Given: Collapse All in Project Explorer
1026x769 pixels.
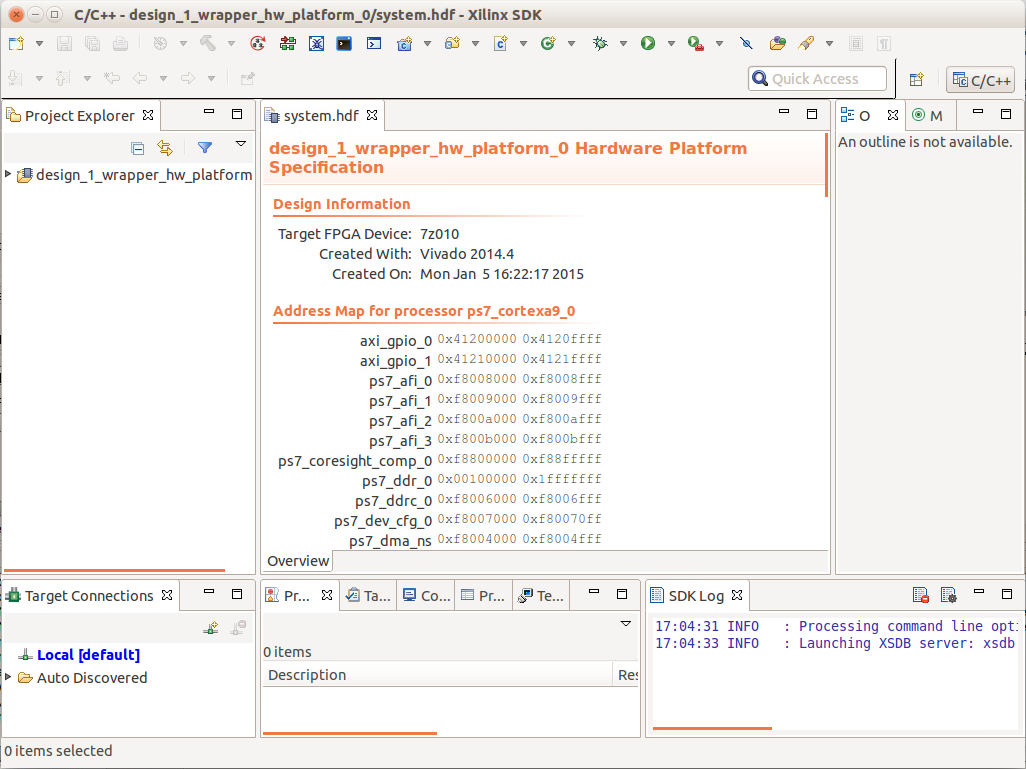Looking at the screenshot, I should point(137,149).
